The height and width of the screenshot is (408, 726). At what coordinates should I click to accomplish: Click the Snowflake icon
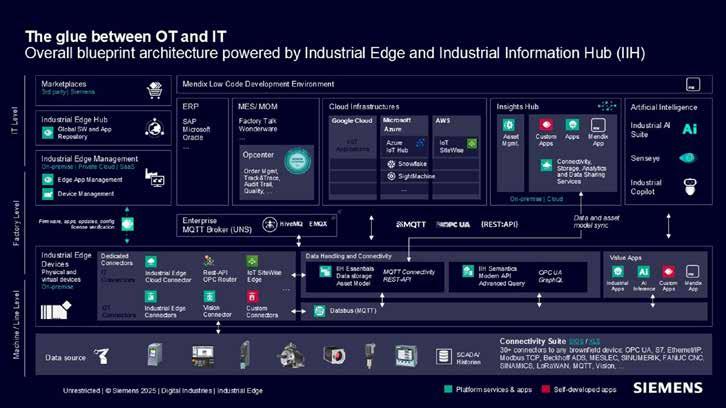coord(391,164)
